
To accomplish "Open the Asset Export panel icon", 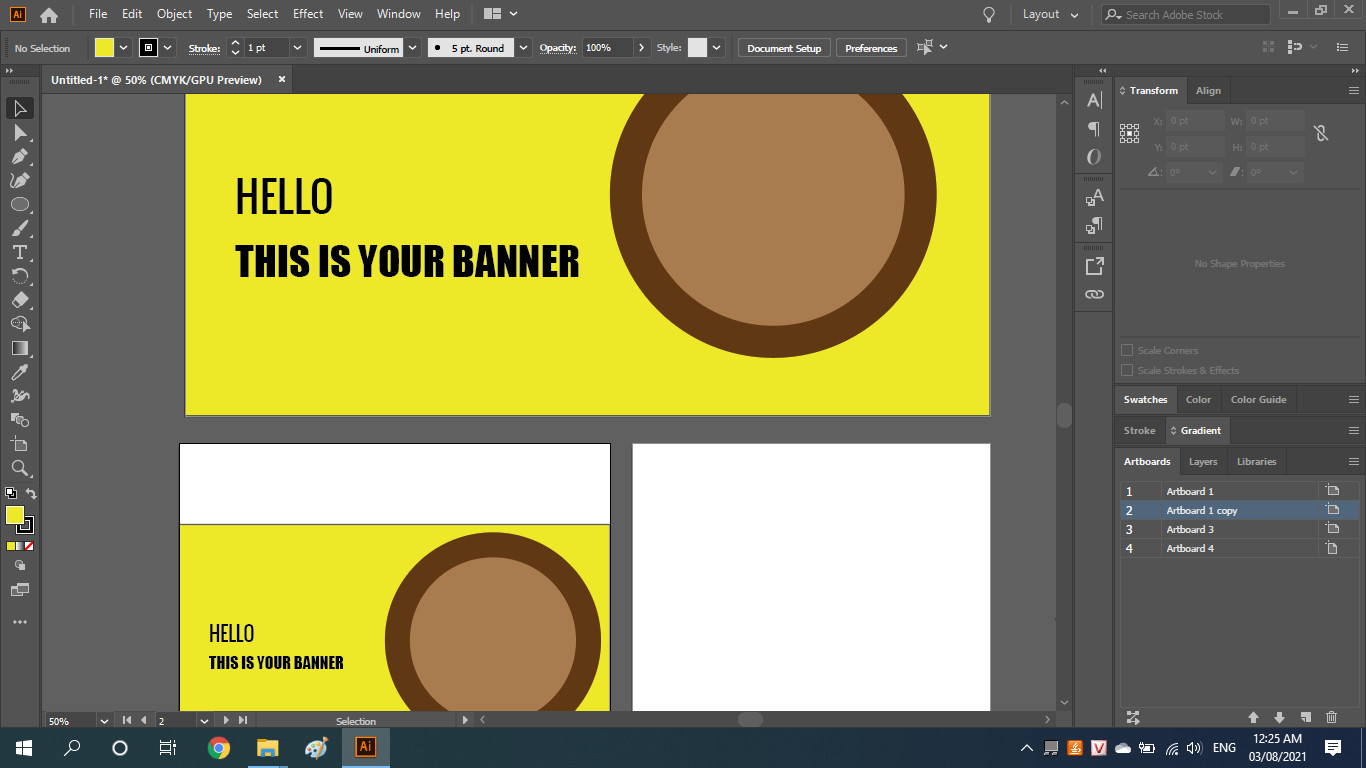I will coord(1094,266).
